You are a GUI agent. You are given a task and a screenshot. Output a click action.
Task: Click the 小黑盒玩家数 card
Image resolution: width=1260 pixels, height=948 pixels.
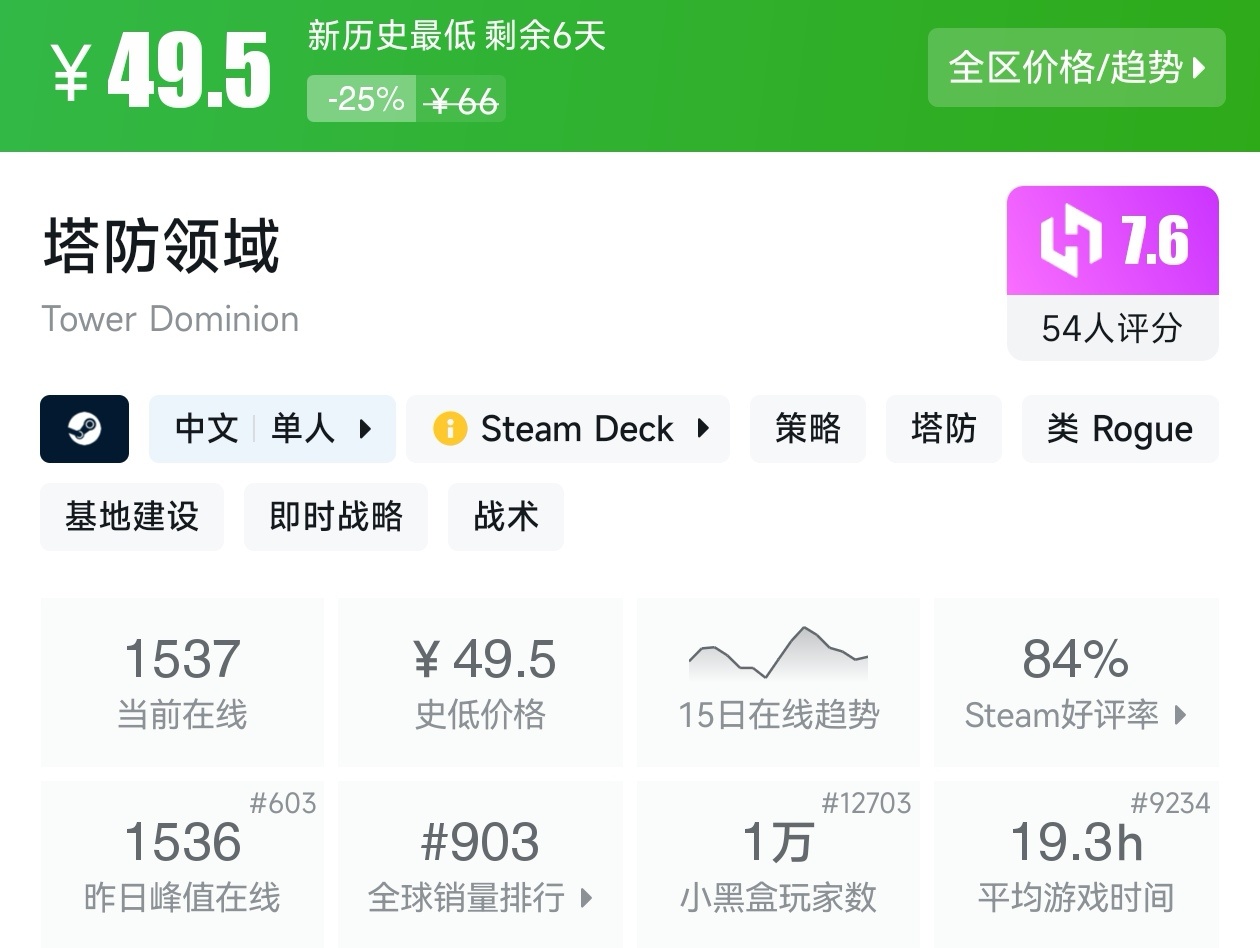point(778,864)
